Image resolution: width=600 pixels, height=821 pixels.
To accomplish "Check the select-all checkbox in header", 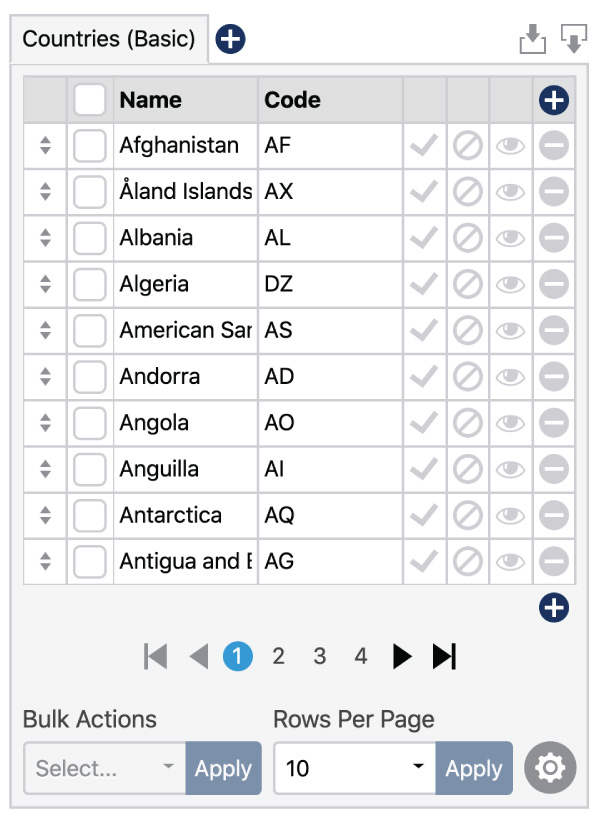I will pos(89,99).
